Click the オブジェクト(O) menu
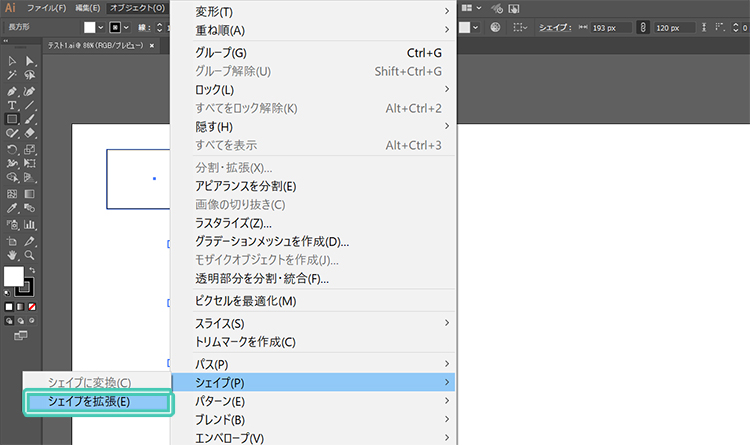 point(137,8)
